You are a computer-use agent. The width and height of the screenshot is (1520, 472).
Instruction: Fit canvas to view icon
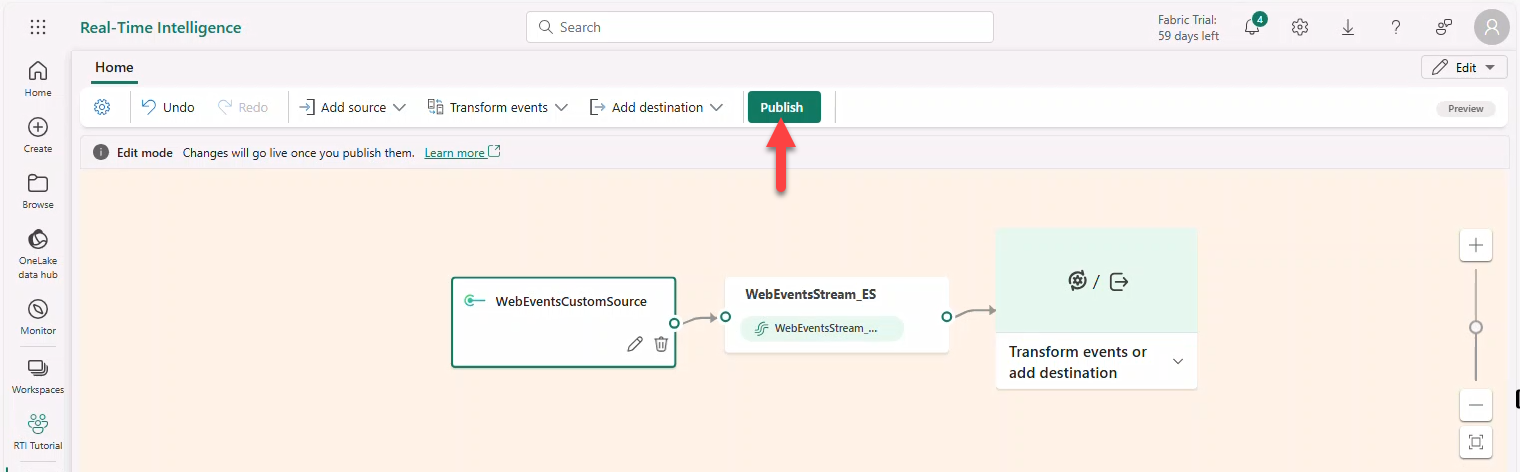pyautogui.click(x=1475, y=441)
